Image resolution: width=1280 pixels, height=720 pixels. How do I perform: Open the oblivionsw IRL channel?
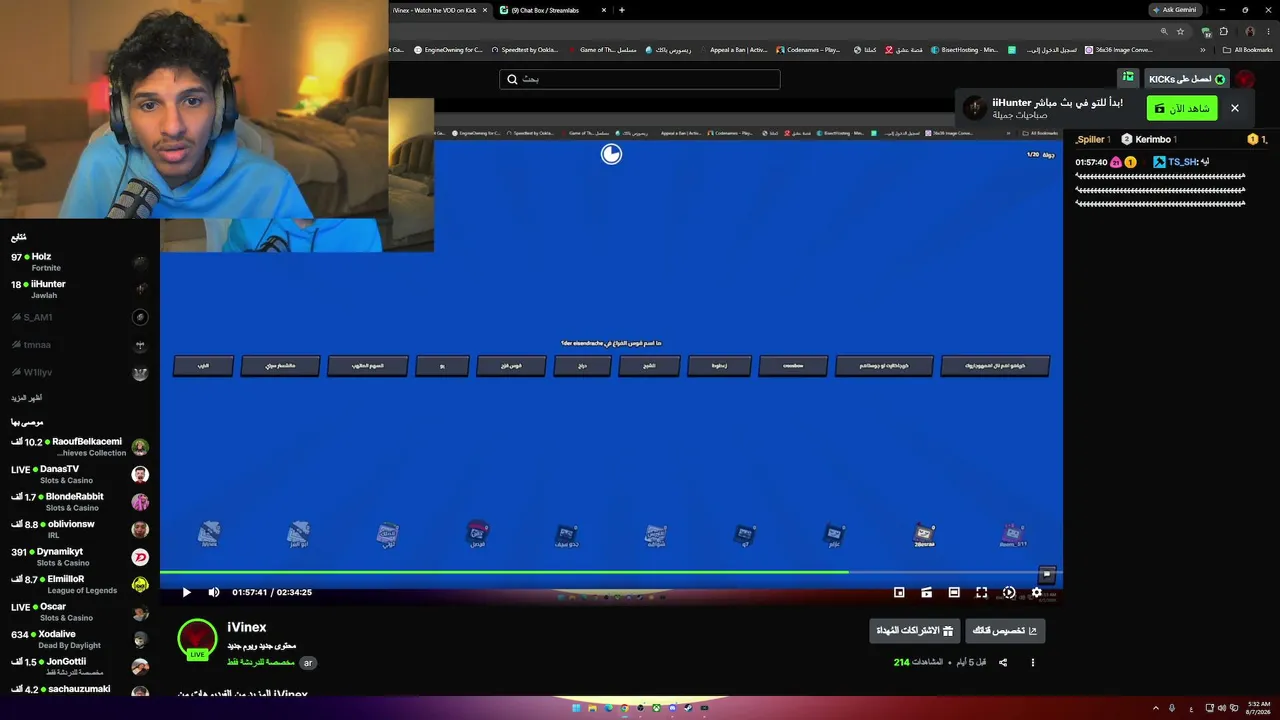[80, 529]
